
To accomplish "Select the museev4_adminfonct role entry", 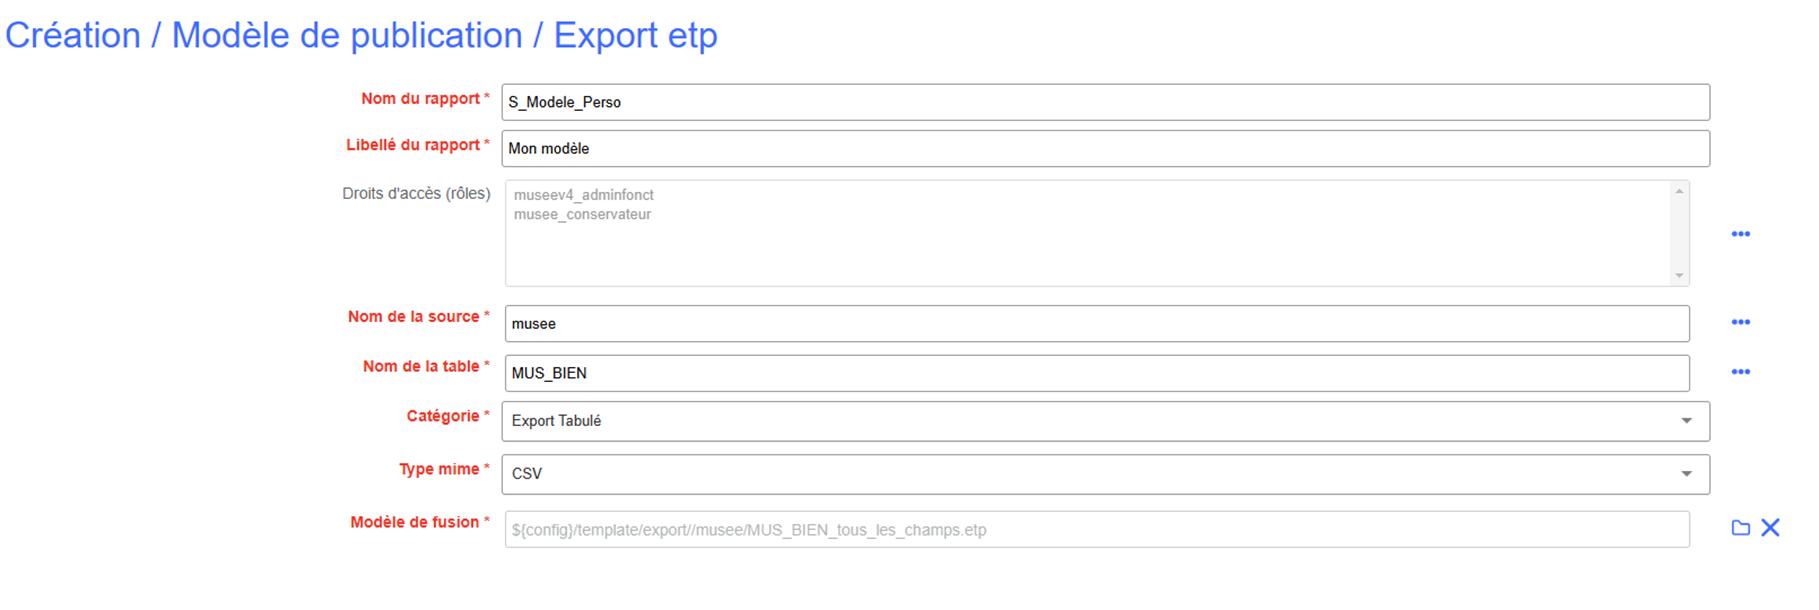I will (x=584, y=195).
